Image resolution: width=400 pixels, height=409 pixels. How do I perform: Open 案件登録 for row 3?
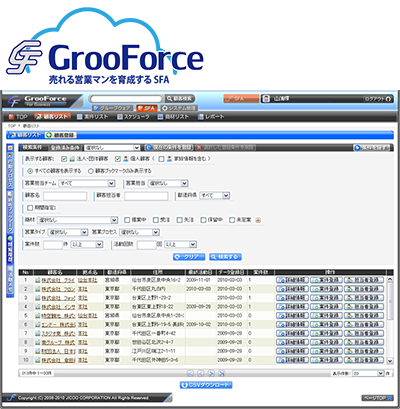326,298
